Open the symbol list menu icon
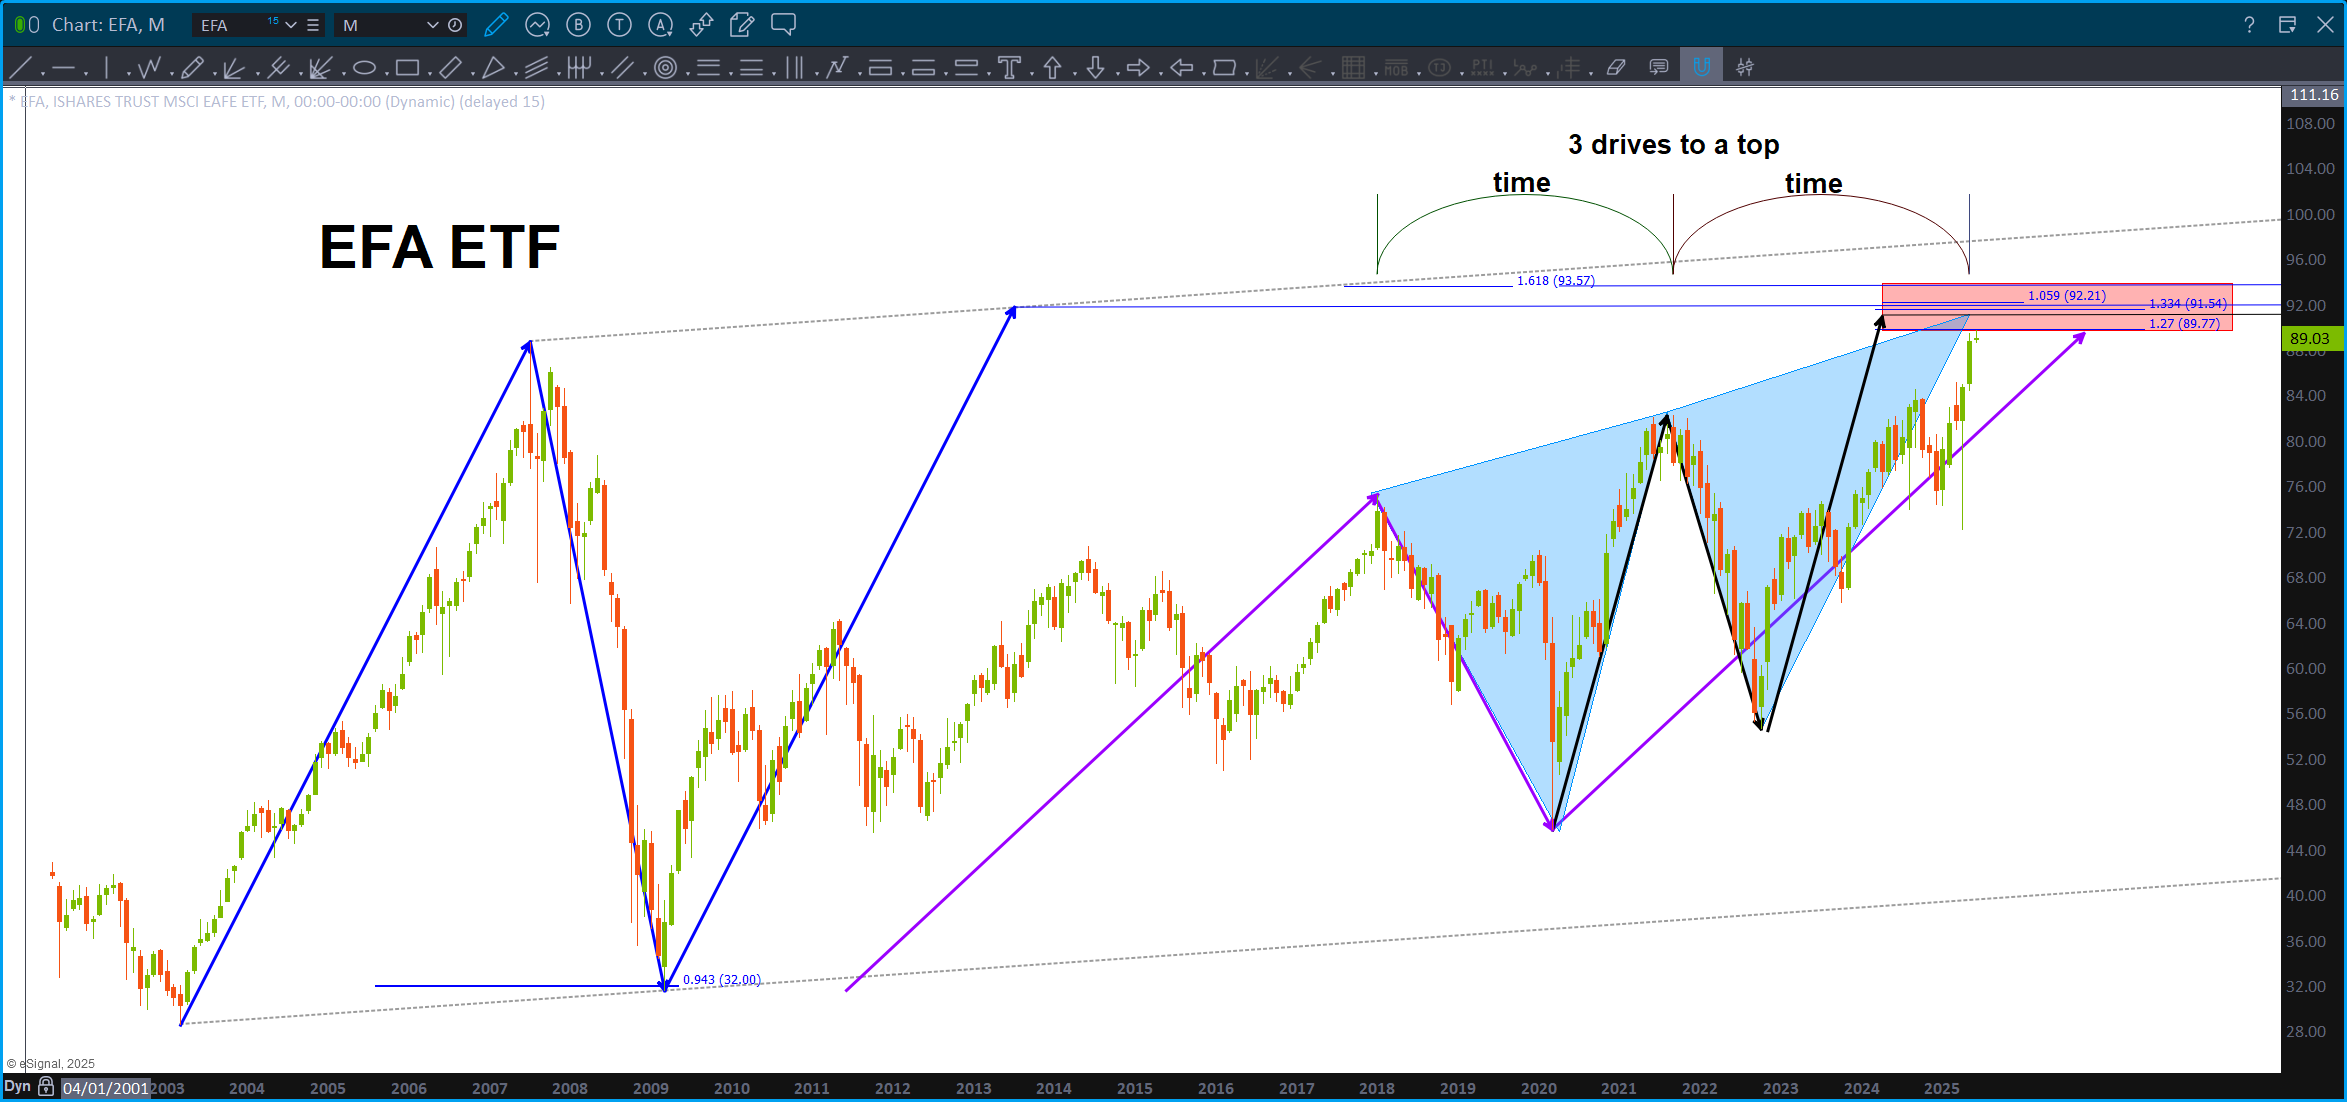Image resolution: width=2347 pixels, height=1102 pixels. (x=313, y=25)
